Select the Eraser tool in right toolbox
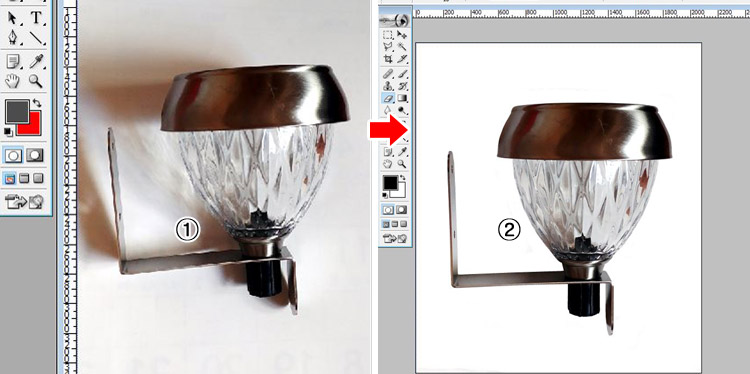Image resolution: width=750 pixels, height=374 pixels. pos(388,98)
